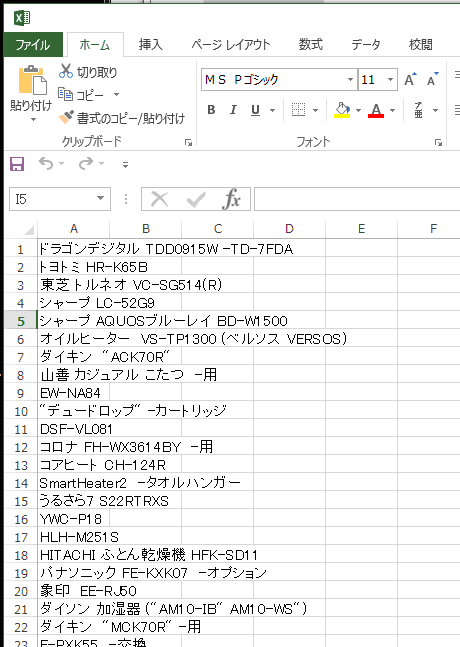Image resolution: width=460 pixels, height=647 pixels.
Task: Click the font name box ＭＳ Ｐゴシック
Action: tap(274, 79)
